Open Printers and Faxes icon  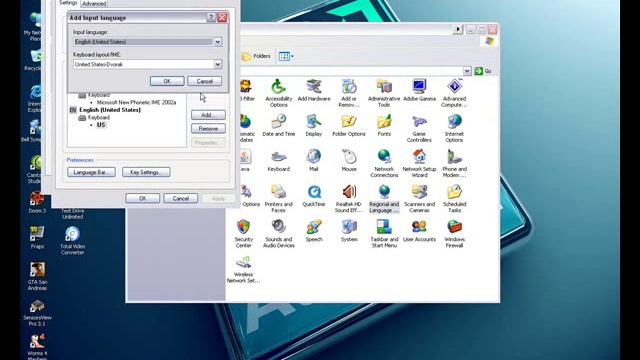click(278, 198)
